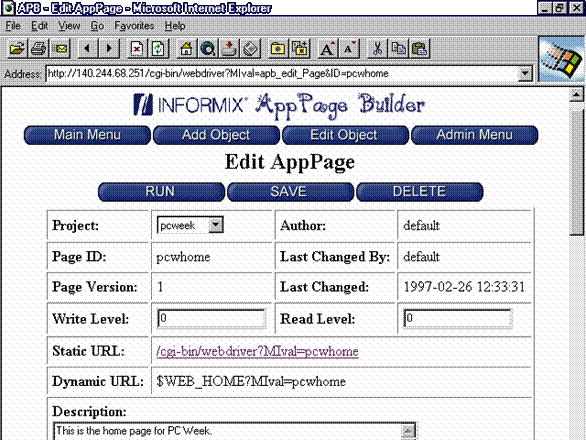Click the Description box scroll up arrow
This screenshot has width=586, height=440.
(408, 431)
